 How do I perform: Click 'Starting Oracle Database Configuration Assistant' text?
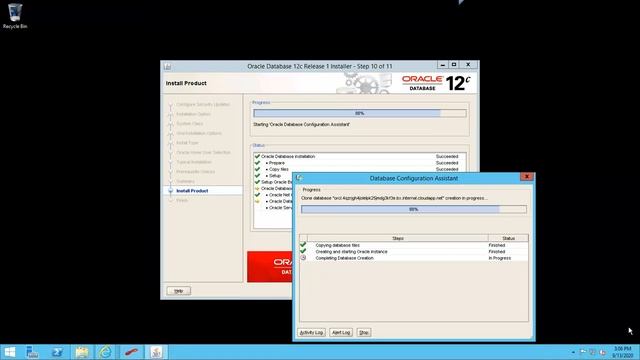tap(302, 124)
